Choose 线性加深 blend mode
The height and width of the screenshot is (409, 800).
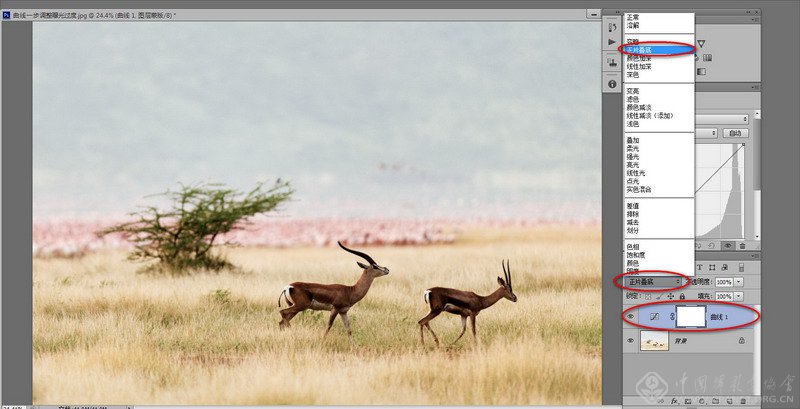coord(639,66)
